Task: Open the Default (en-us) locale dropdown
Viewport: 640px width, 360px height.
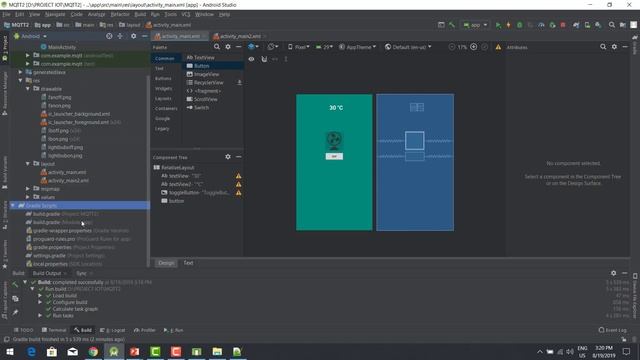Action: coord(408,47)
